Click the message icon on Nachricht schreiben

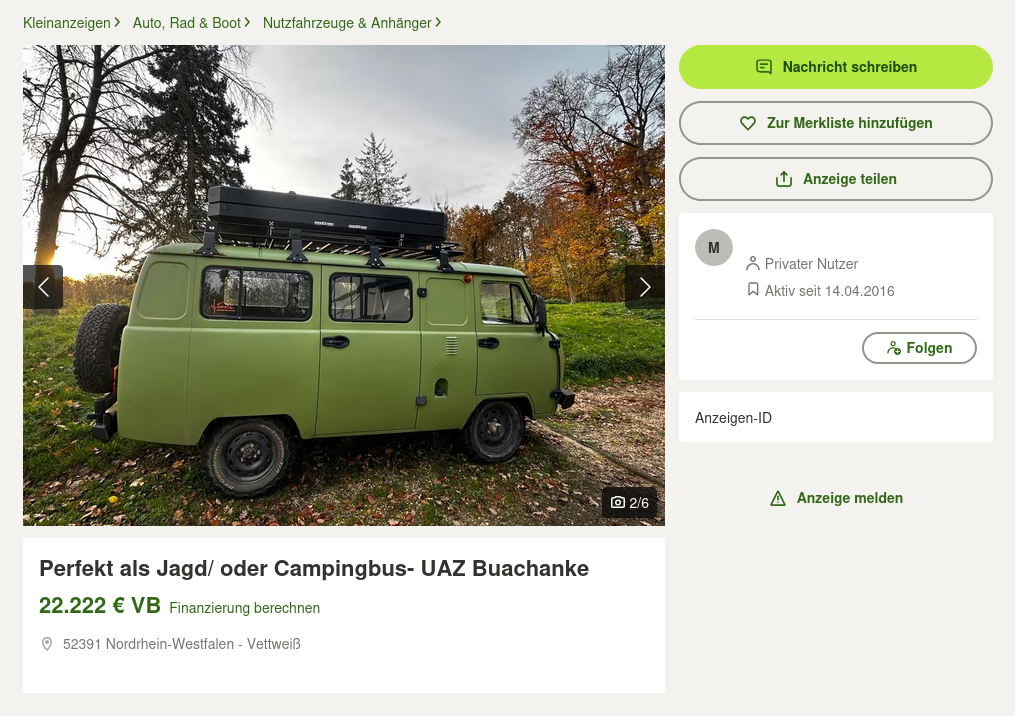click(x=764, y=67)
